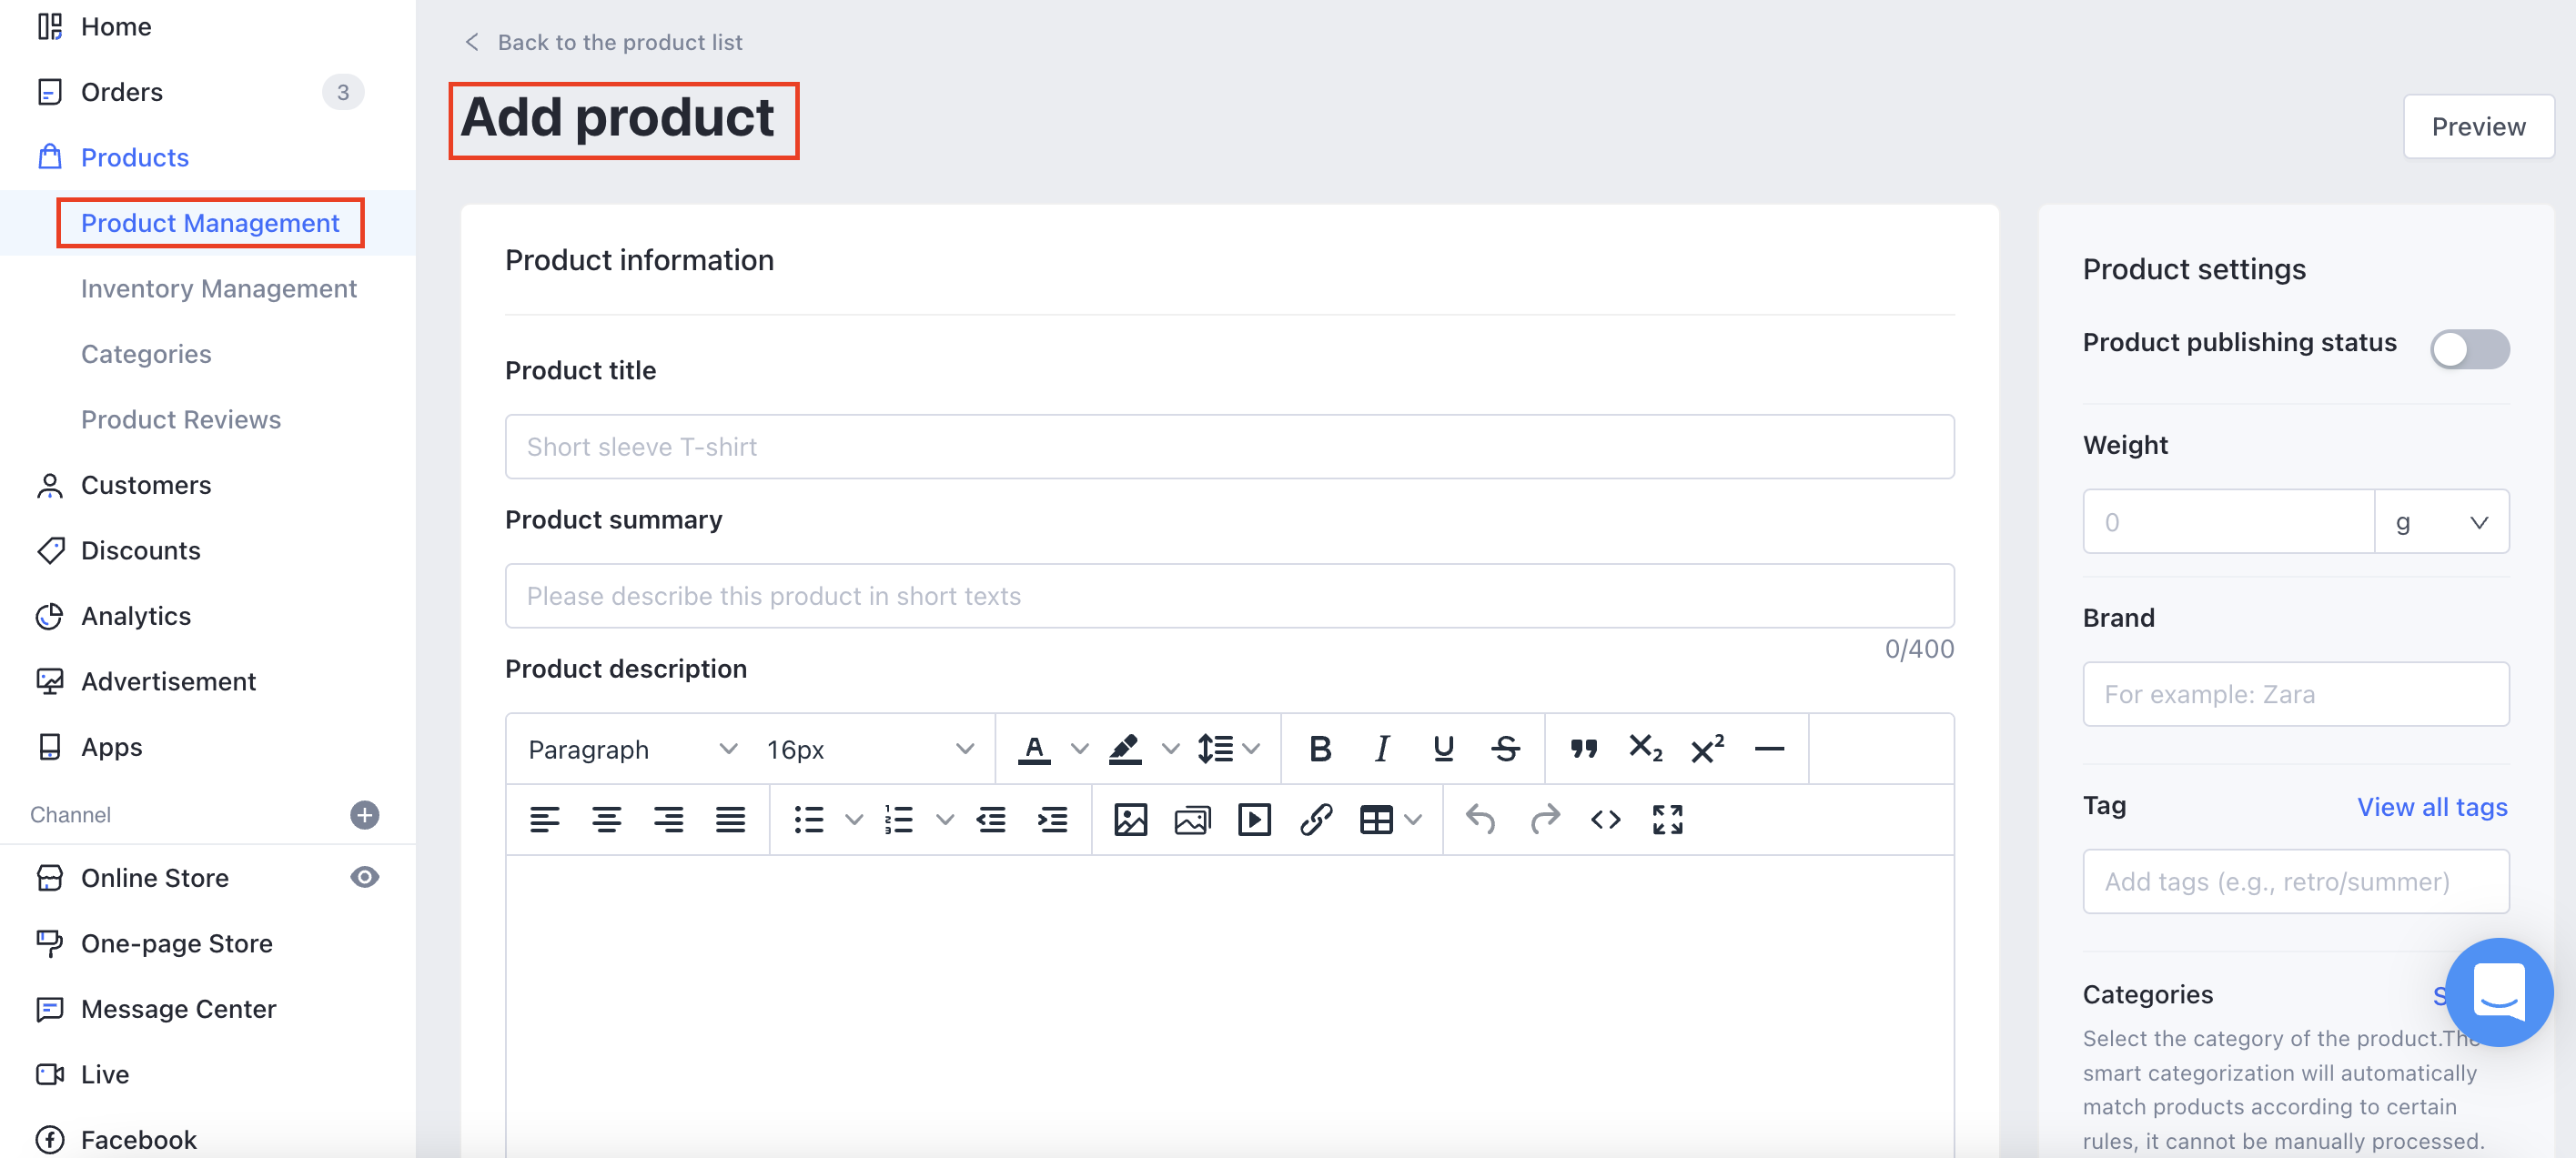Open Inventory Management in sidebar
The width and height of the screenshot is (2576, 1158).
coord(218,288)
